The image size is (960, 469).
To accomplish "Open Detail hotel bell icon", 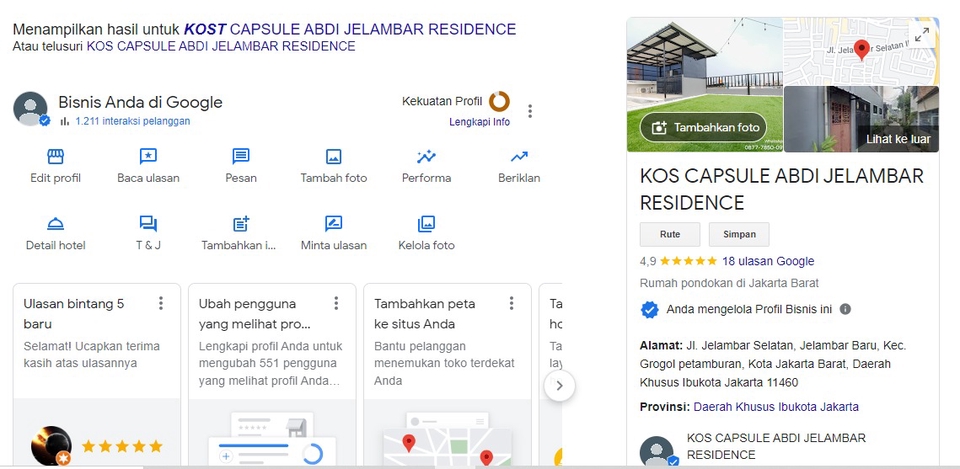I will [x=55, y=224].
